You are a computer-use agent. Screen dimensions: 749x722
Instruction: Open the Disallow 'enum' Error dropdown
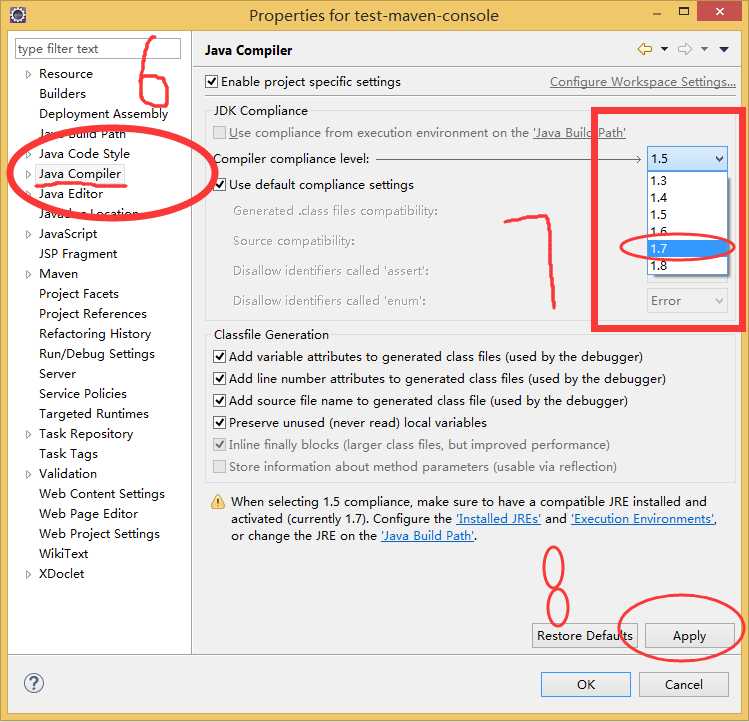click(687, 301)
